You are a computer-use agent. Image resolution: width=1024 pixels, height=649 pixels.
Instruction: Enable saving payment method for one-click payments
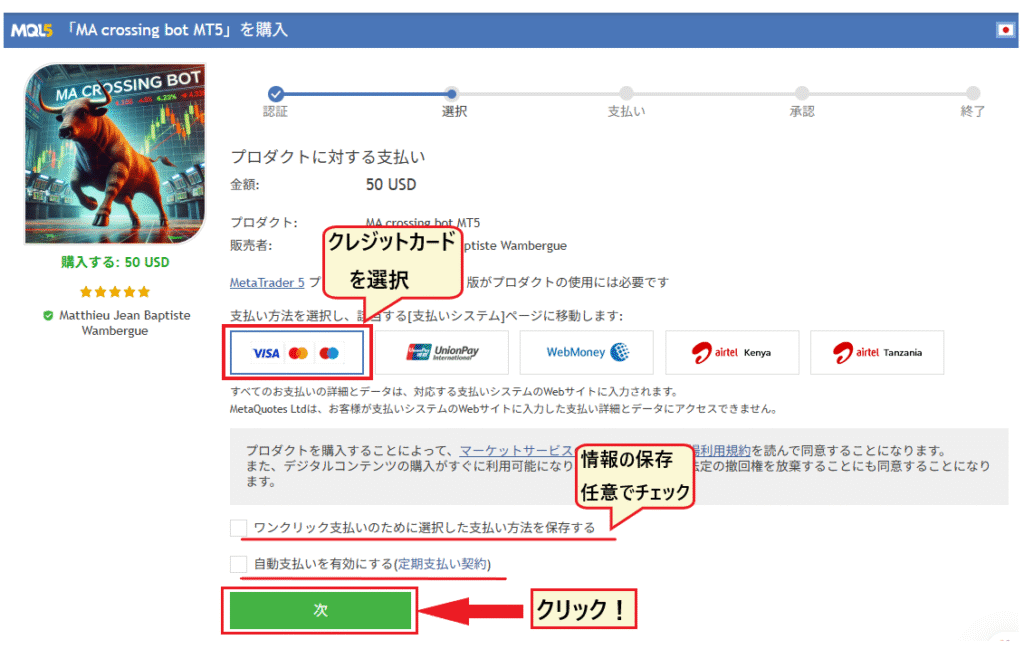click(238, 528)
